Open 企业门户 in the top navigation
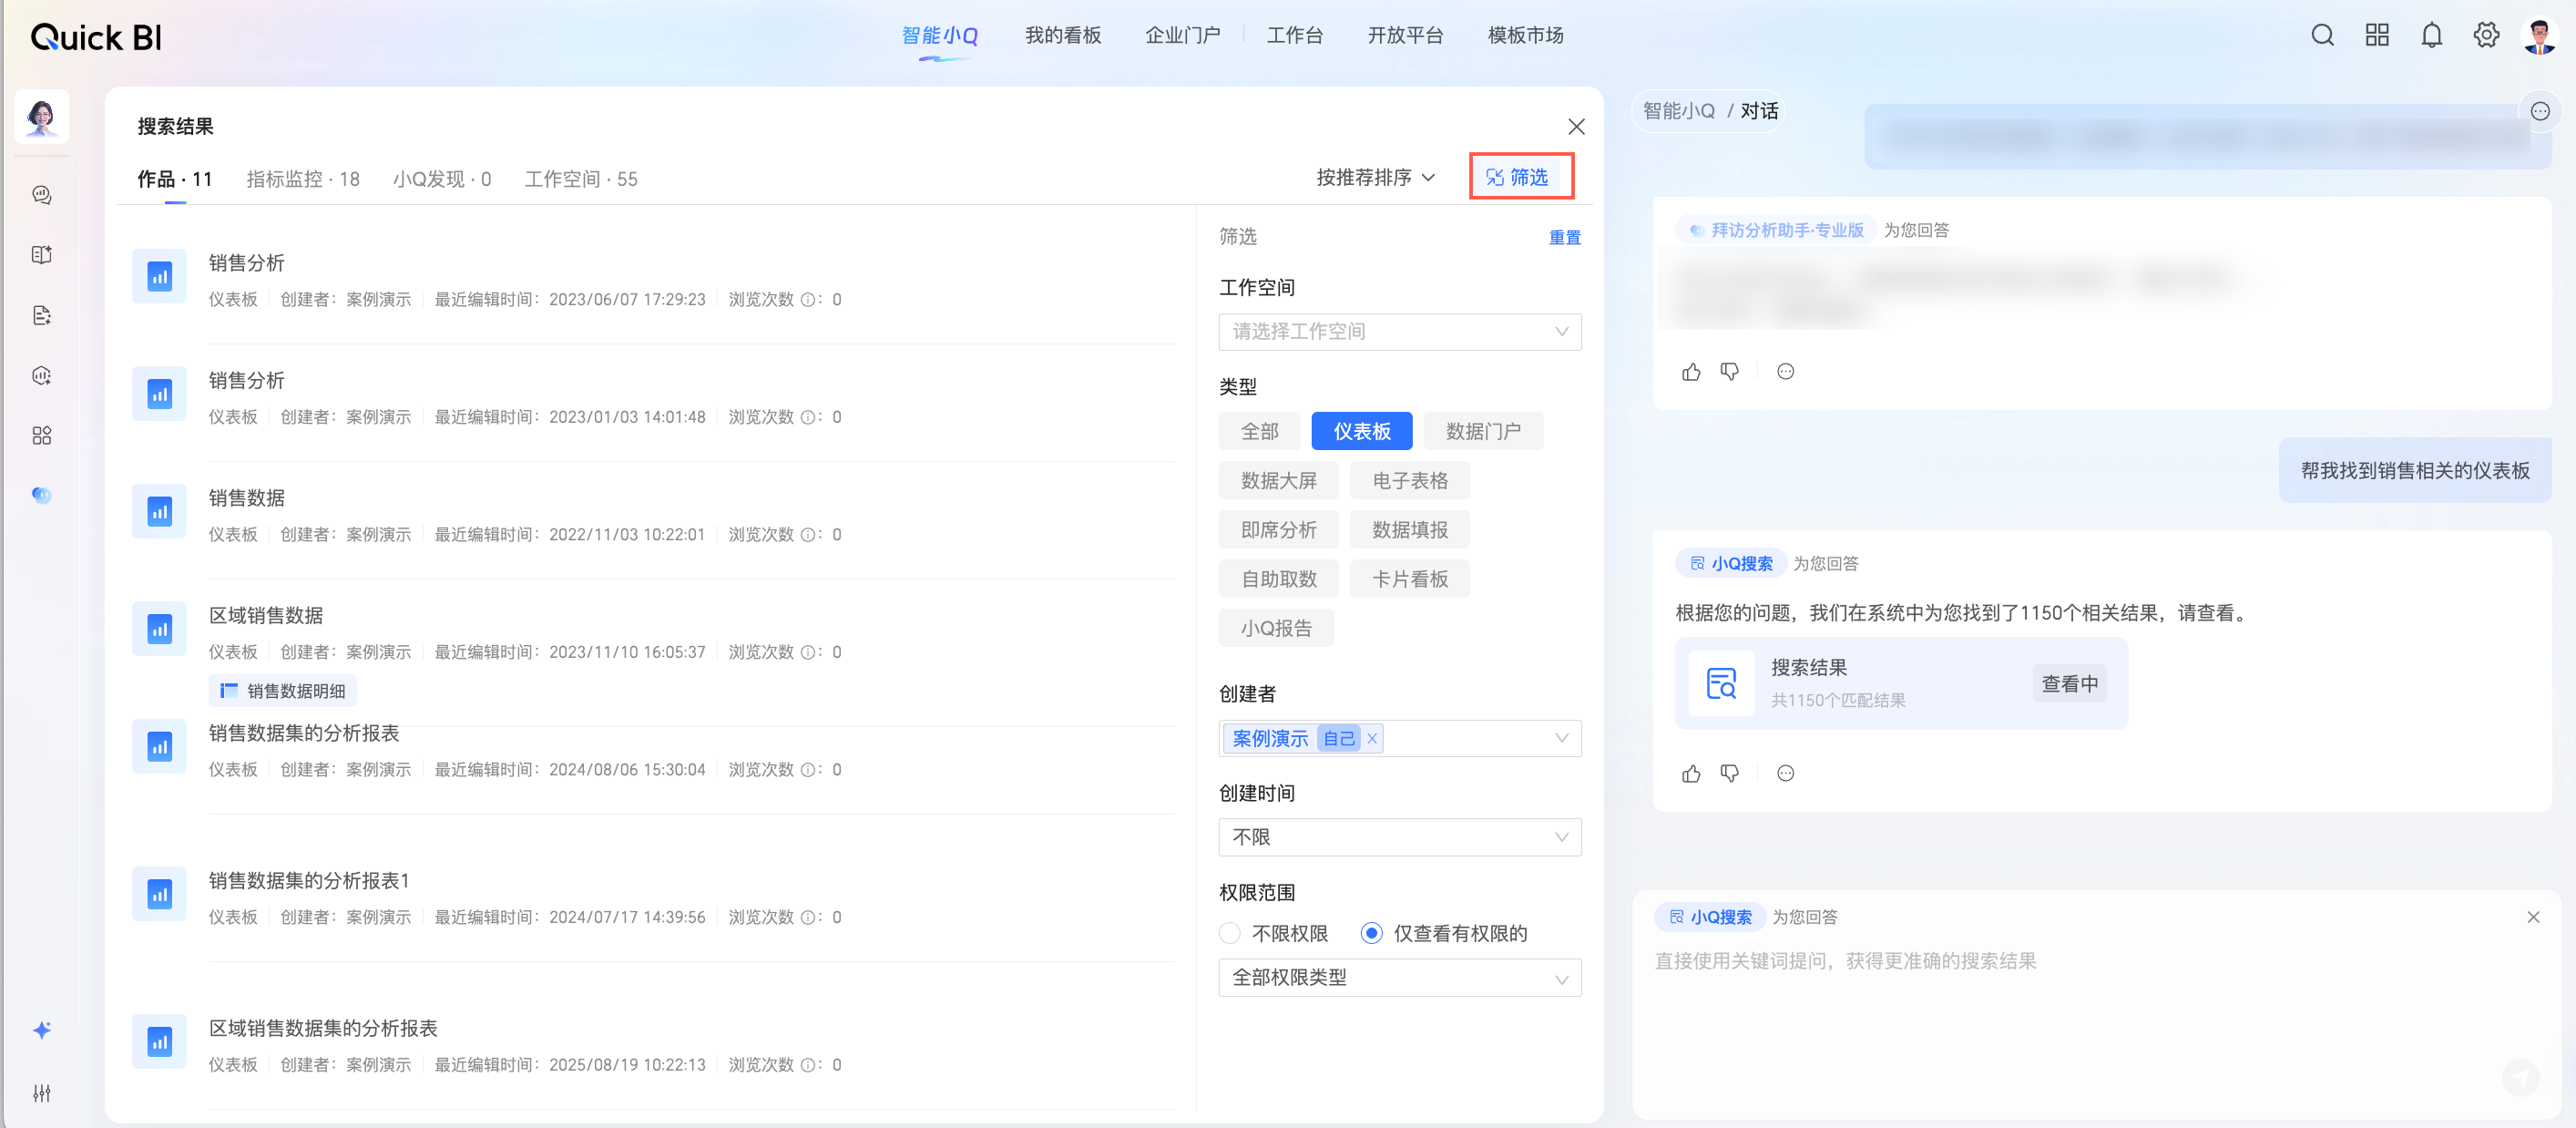Viewport: 2576px width, 1128px height. click(x=1182, y=36)
